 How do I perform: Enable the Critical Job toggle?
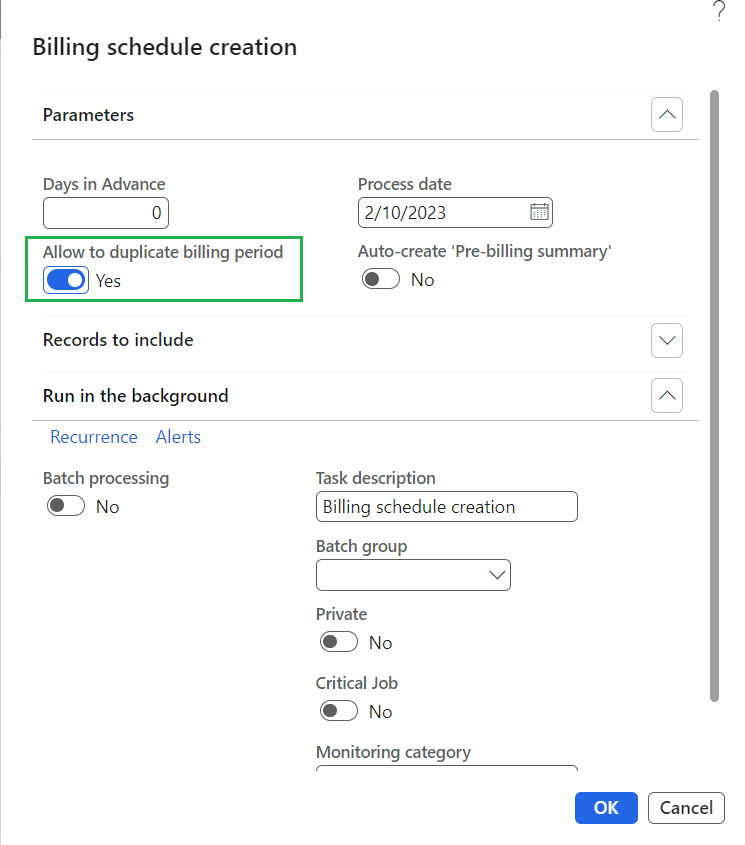pos(339,711)
